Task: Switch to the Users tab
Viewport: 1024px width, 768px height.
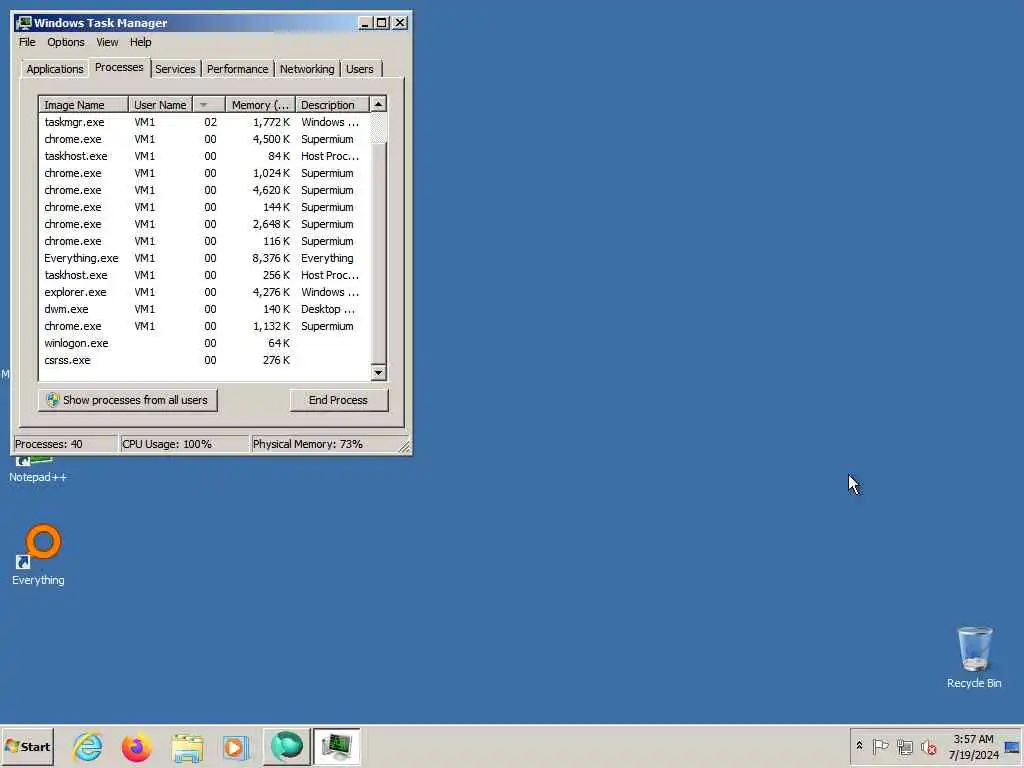Action: click(360, 69)
